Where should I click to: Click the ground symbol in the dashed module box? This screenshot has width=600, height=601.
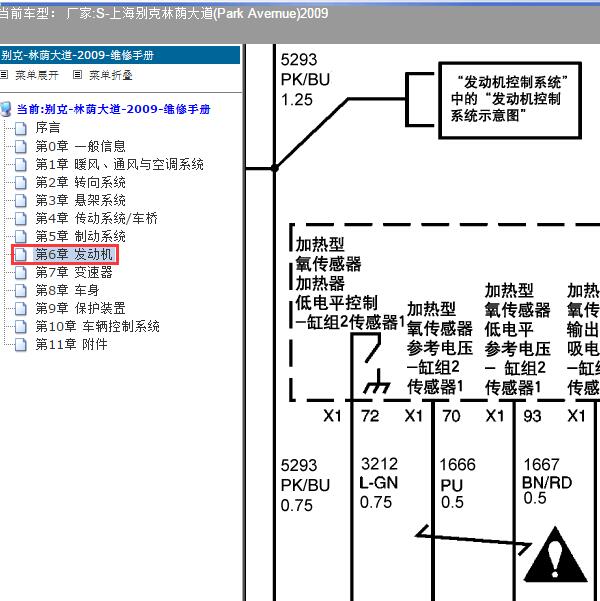tap(377, 383)
